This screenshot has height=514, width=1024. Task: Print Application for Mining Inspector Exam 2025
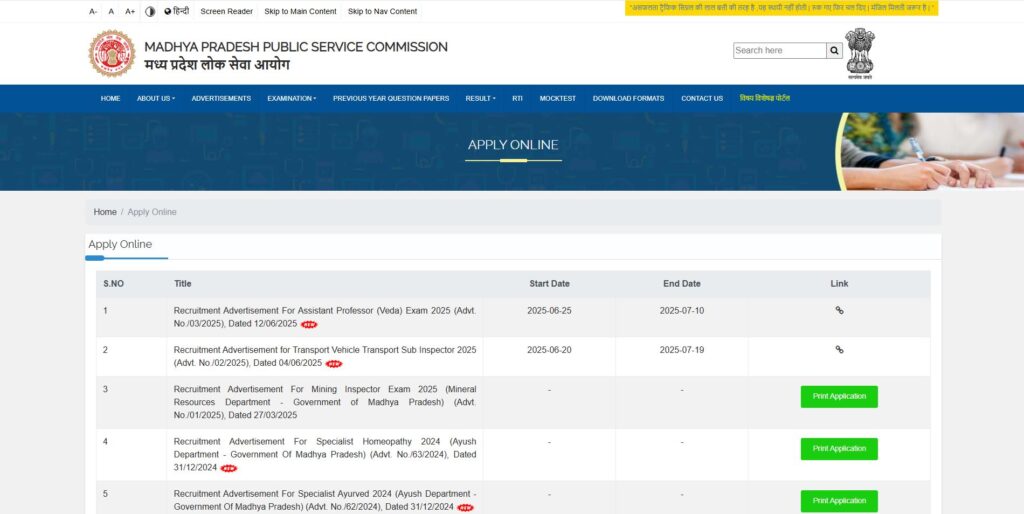click(839, 396)
